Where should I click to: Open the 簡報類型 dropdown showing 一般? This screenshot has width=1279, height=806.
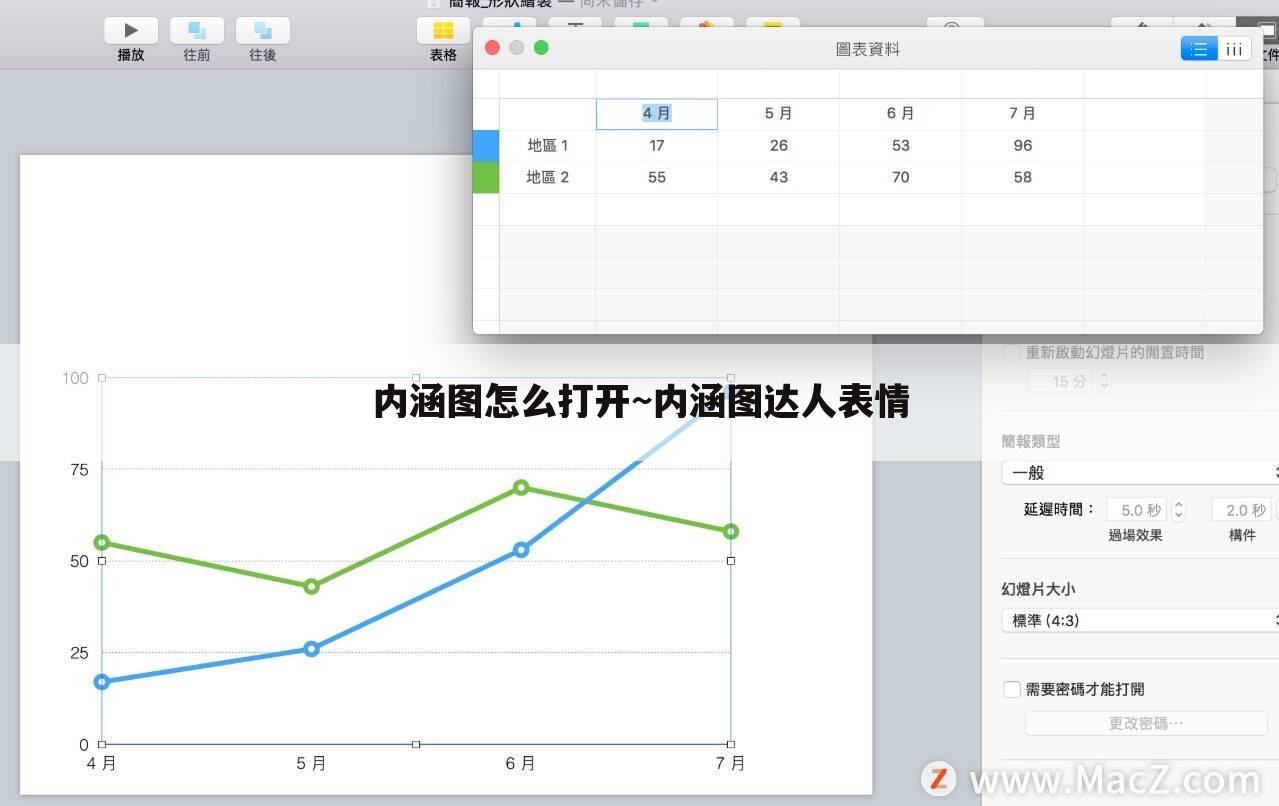pyautogui.click(x=1140, y=472)
